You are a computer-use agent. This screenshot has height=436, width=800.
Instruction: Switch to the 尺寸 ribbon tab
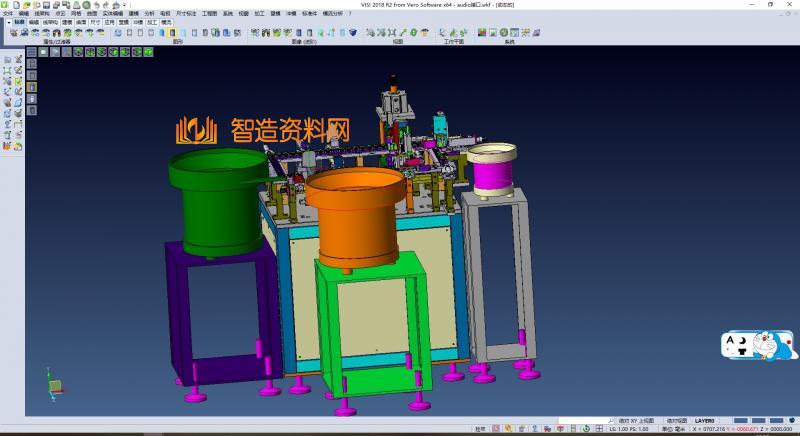94,21
